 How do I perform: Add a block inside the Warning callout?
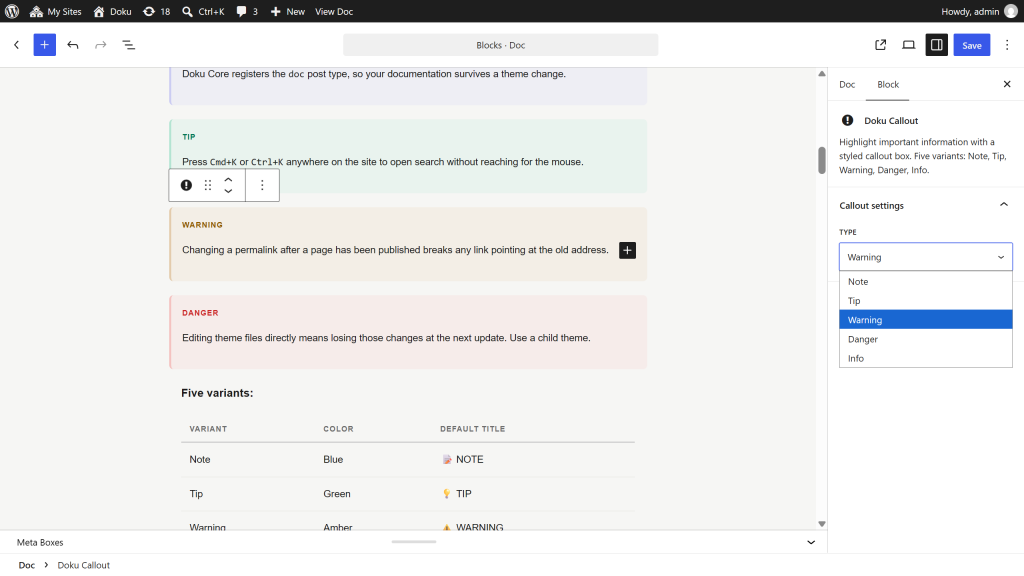pos(627,250)
